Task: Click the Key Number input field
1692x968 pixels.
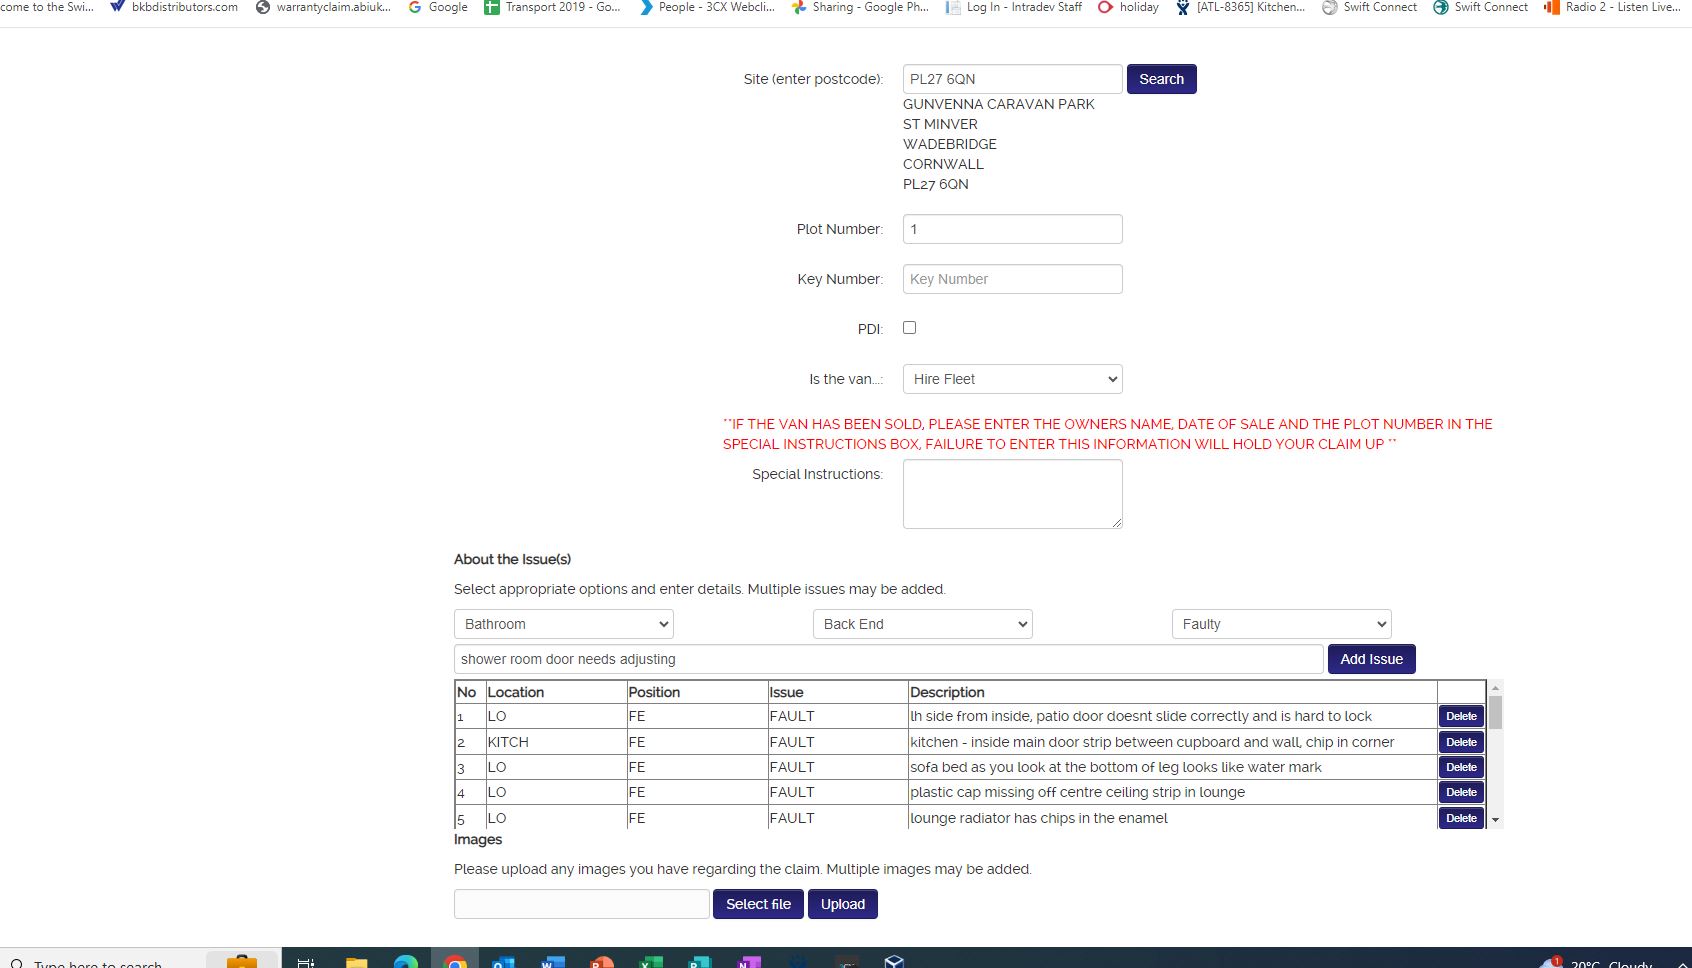Action: coord(1012,279)
